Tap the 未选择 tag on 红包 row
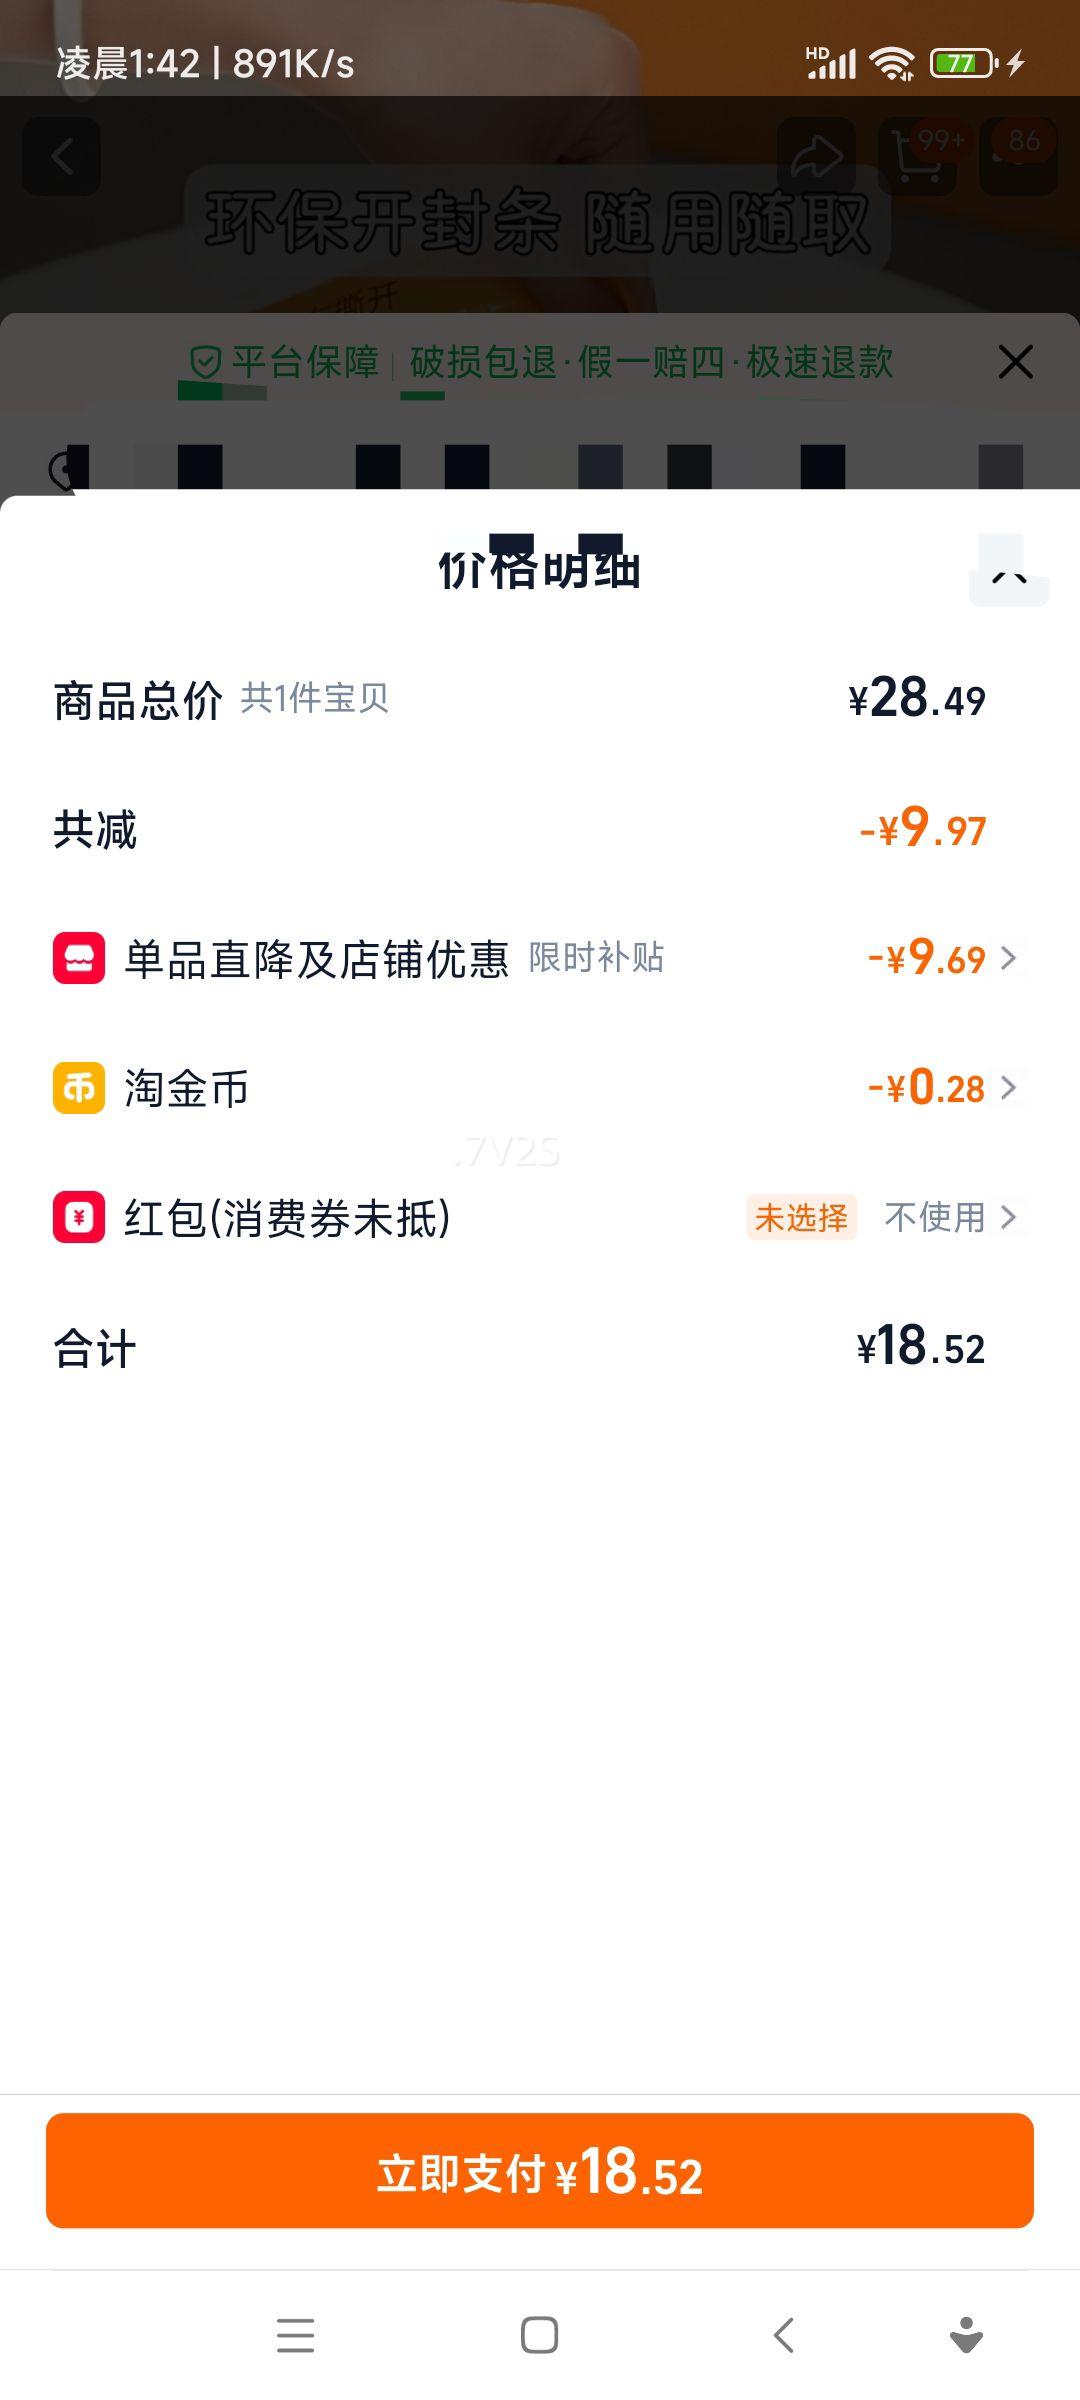The image size is (1080, 2400). click(801, 1217)
